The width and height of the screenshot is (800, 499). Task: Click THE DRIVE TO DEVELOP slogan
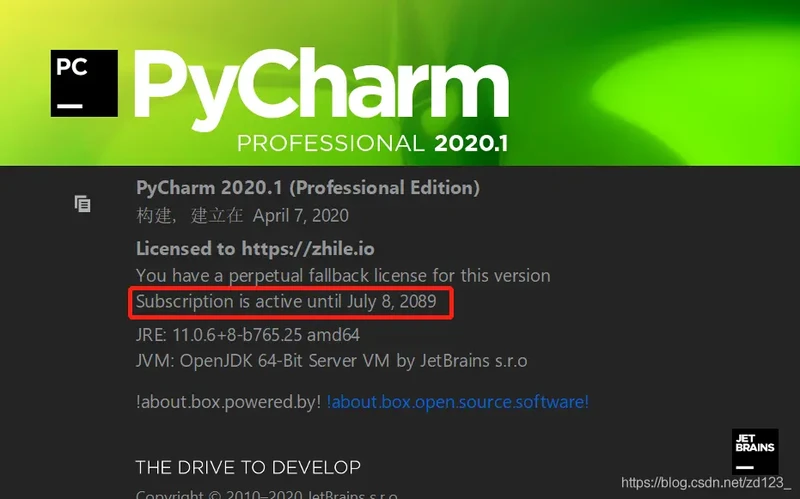248,467
